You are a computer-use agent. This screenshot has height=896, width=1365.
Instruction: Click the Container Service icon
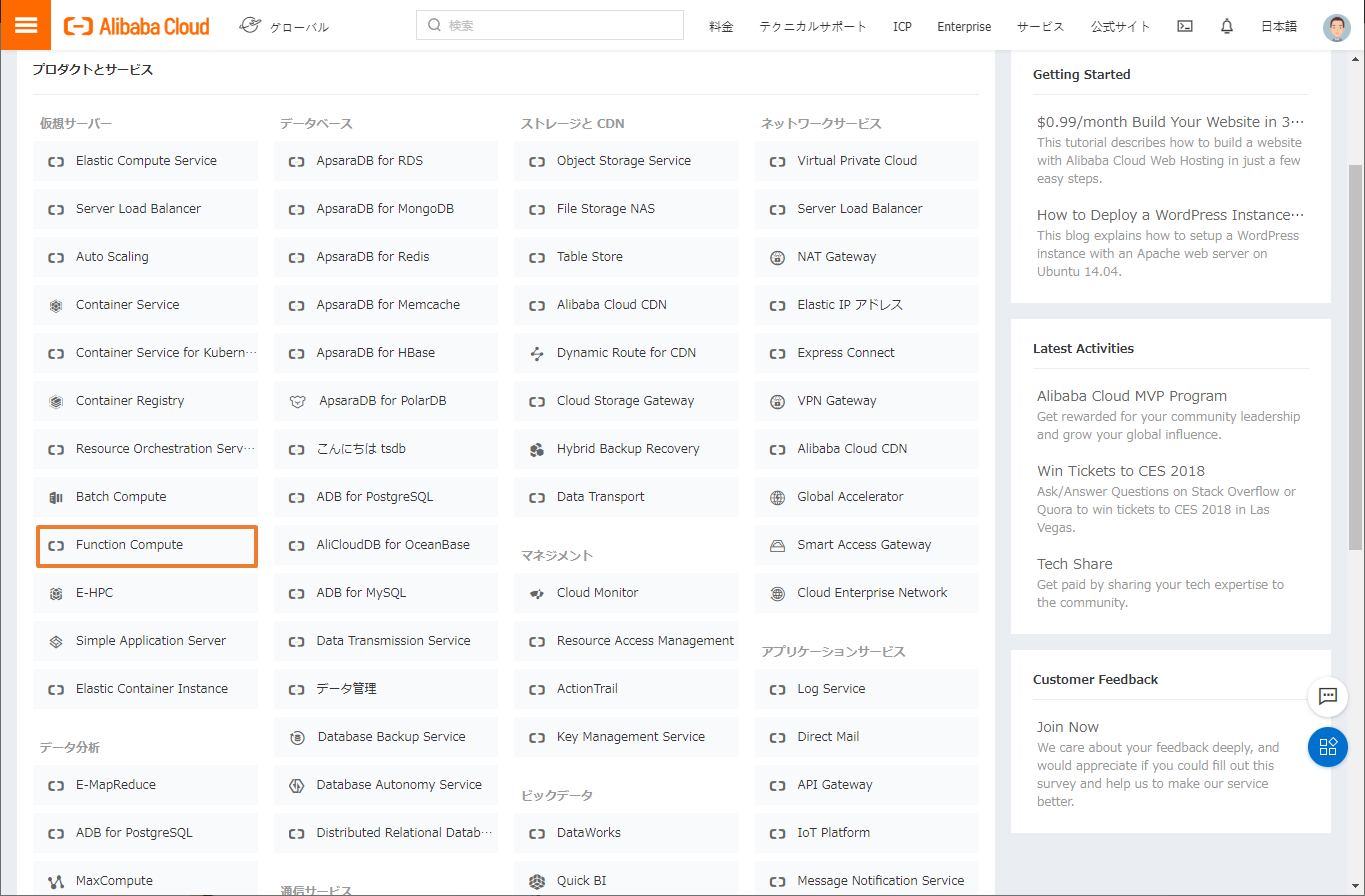(x=56, y=305)
